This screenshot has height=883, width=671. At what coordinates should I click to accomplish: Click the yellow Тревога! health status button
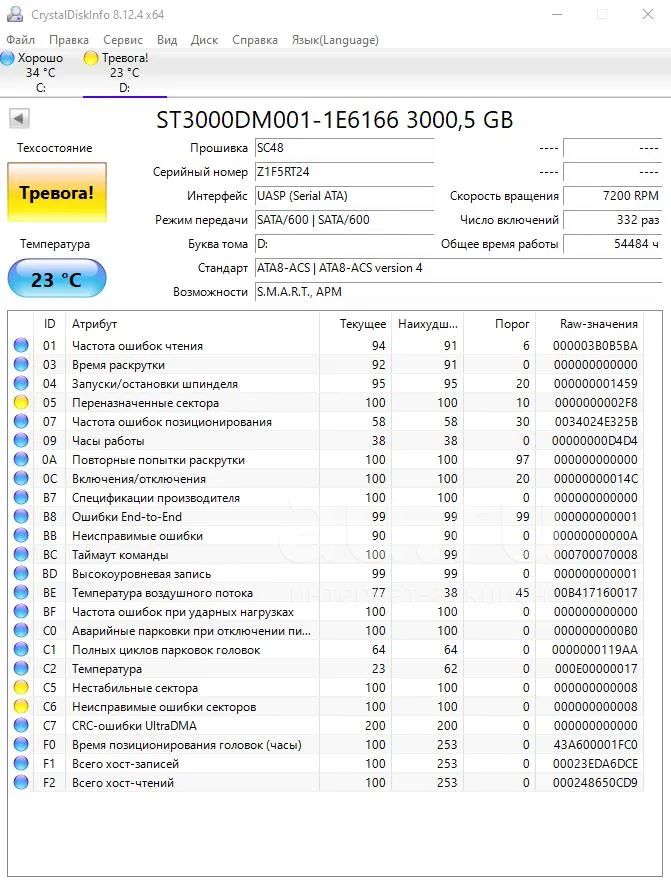(x=57, y=193)
